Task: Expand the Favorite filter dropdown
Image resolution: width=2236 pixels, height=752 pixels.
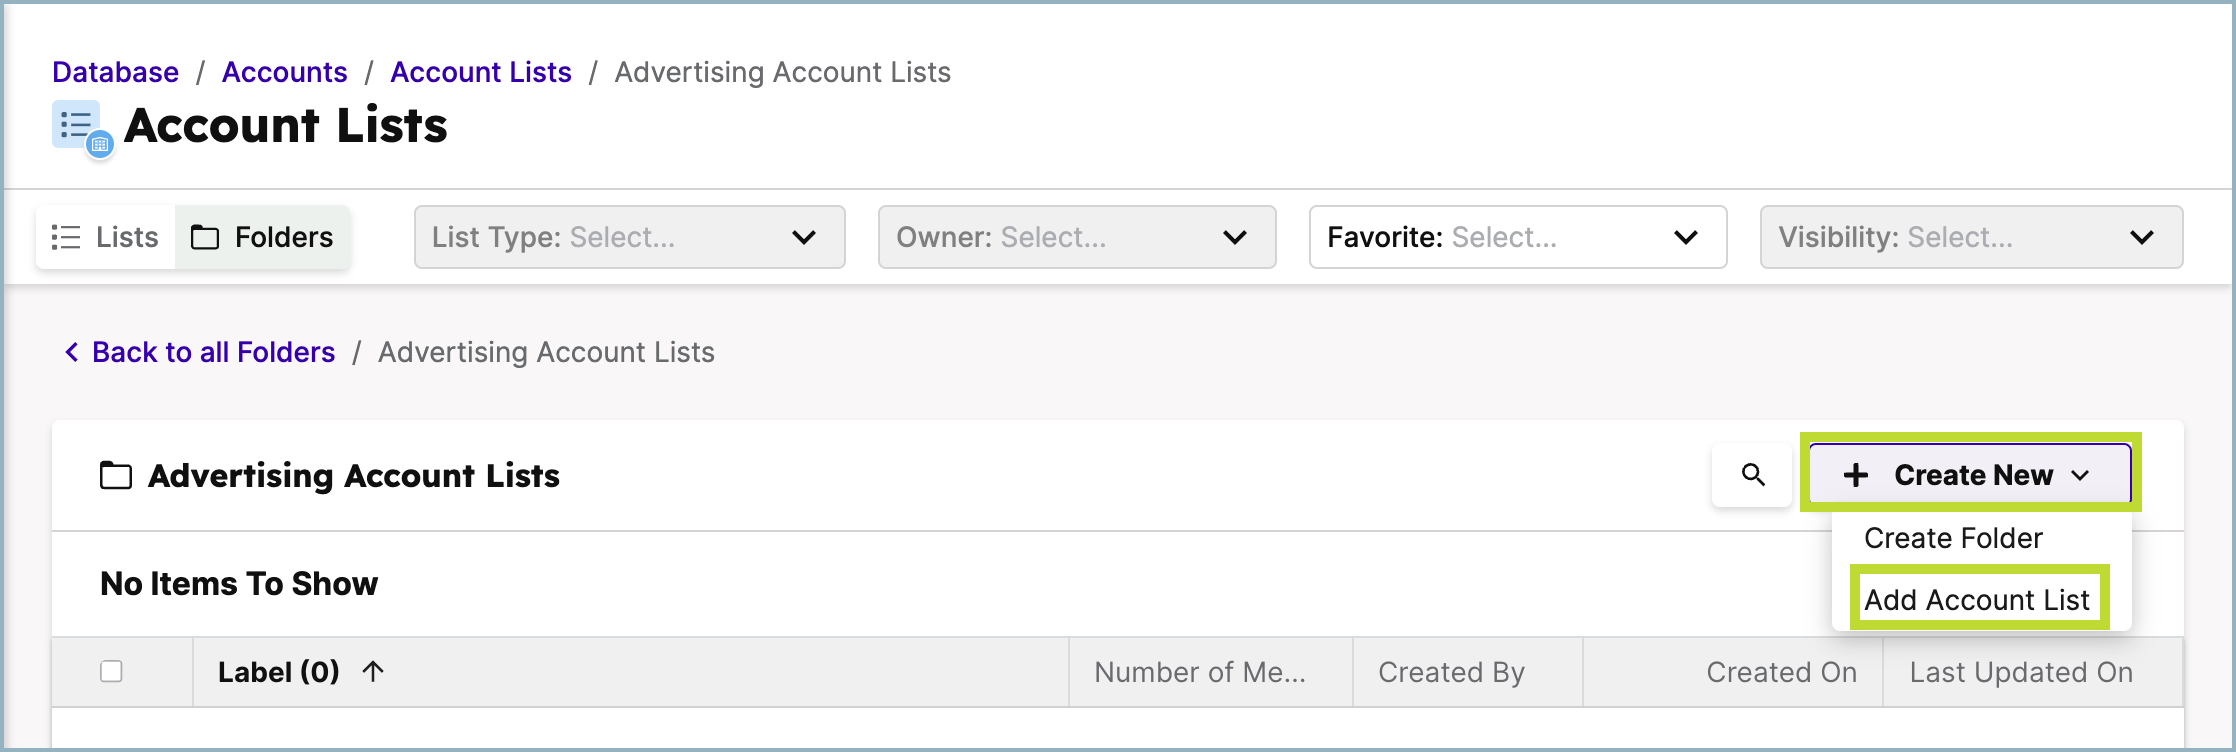Action: pyautogui.click(x=1517, y=237)
